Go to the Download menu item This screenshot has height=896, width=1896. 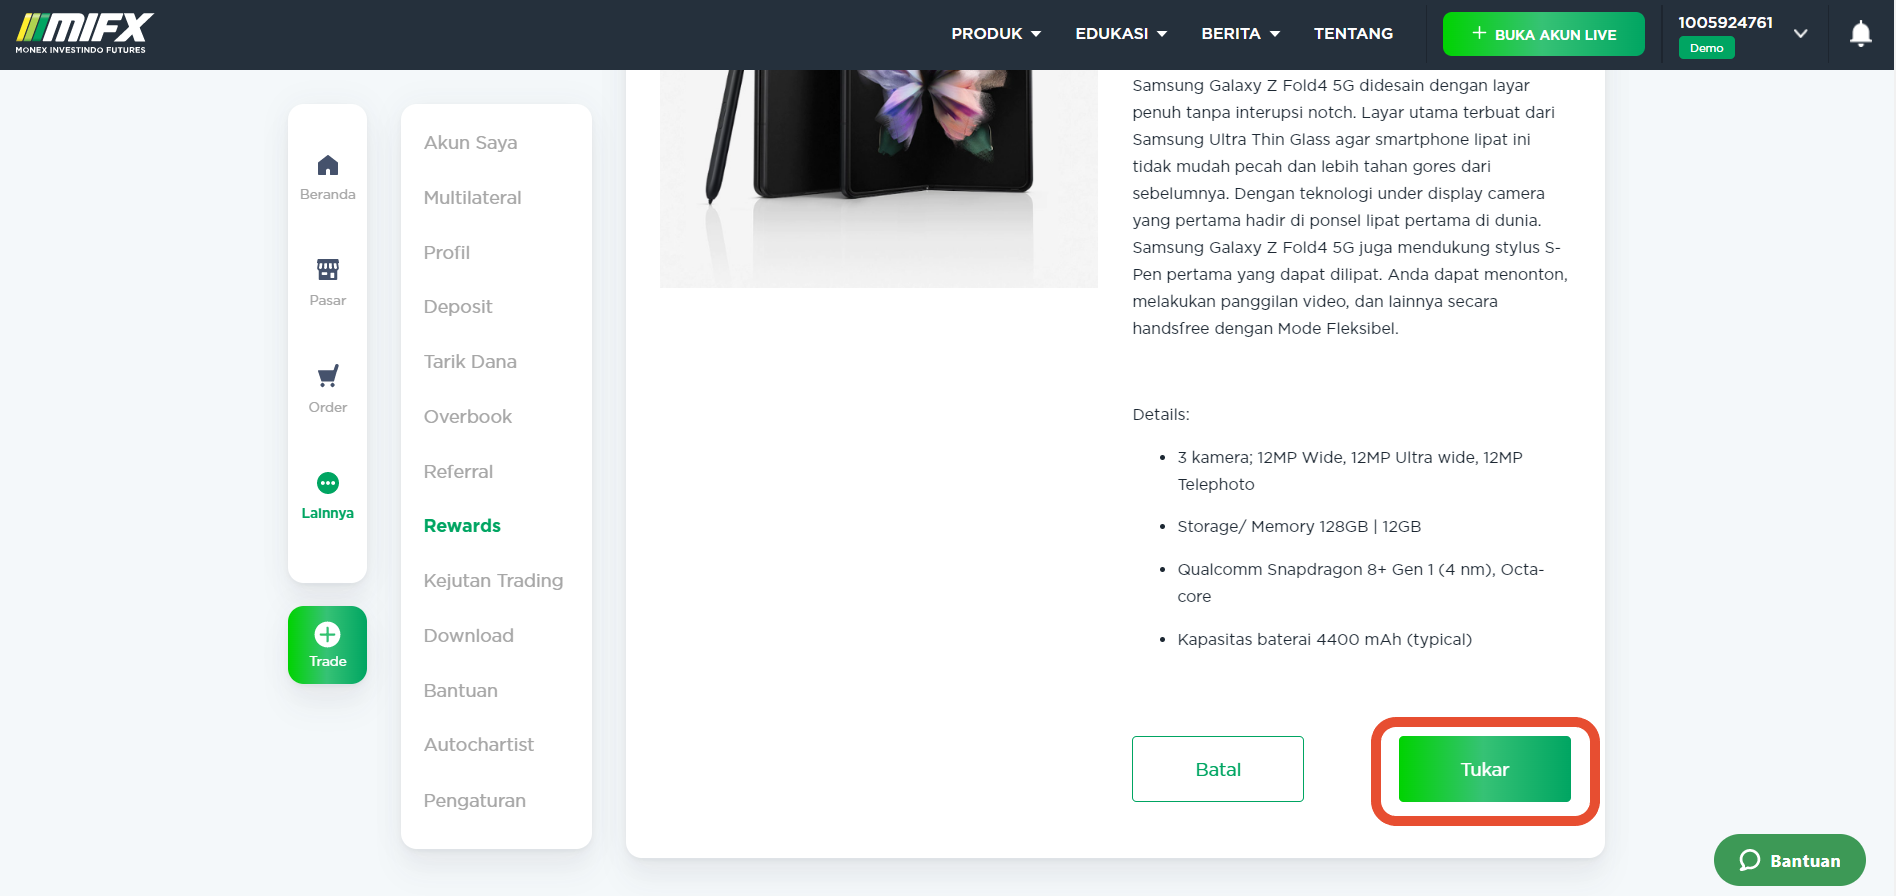point(468,636)
